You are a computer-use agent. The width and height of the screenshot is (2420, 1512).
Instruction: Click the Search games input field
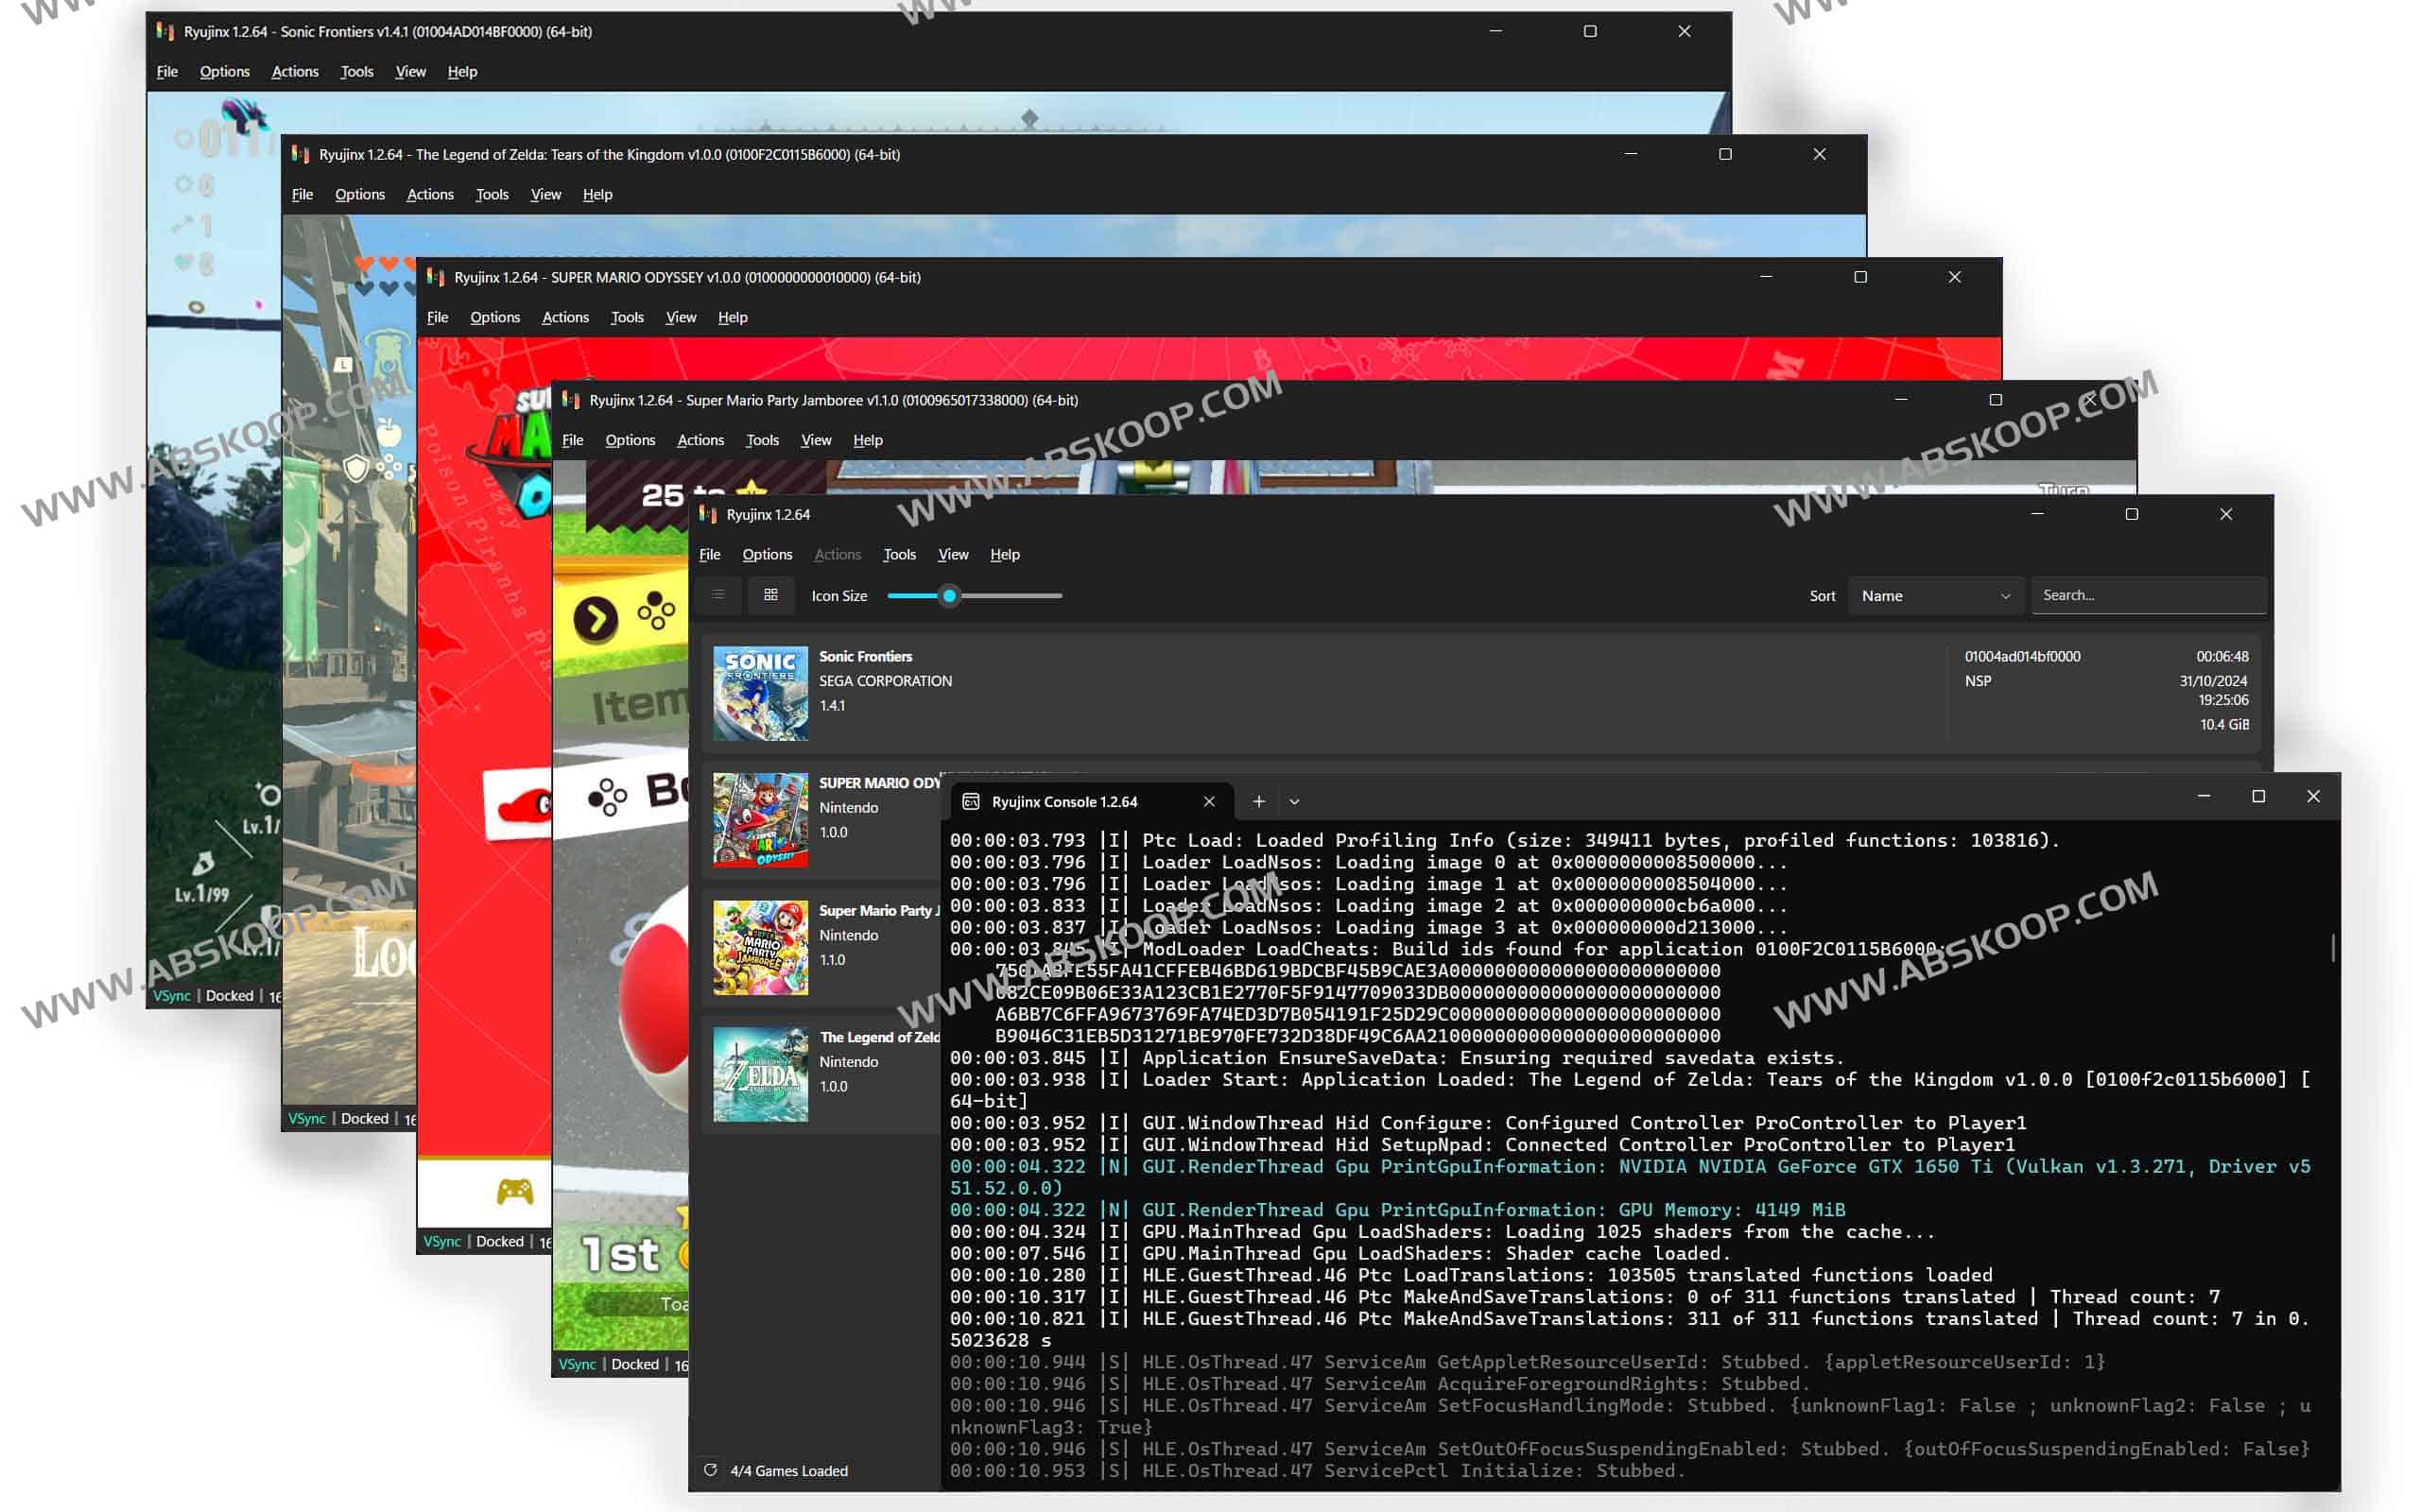2146,596
